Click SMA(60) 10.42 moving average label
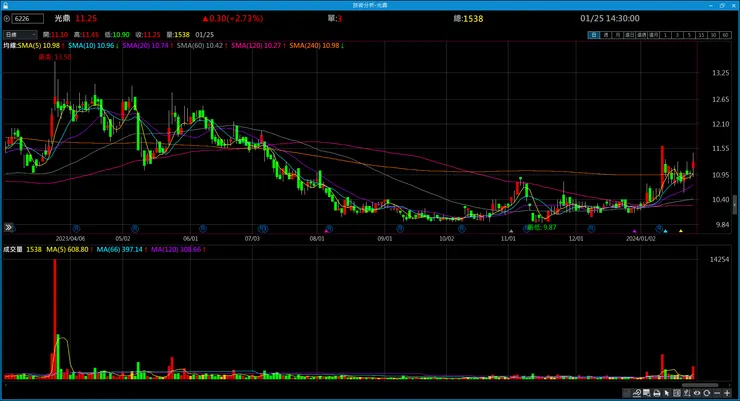This screenshot has width=740, height=401. [202, 46]
